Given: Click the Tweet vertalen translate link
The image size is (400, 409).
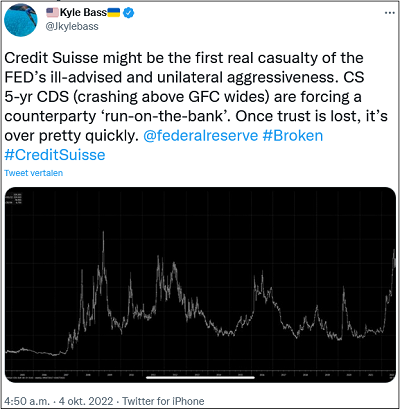Looking at the screenshot, I should click(33, 173).
